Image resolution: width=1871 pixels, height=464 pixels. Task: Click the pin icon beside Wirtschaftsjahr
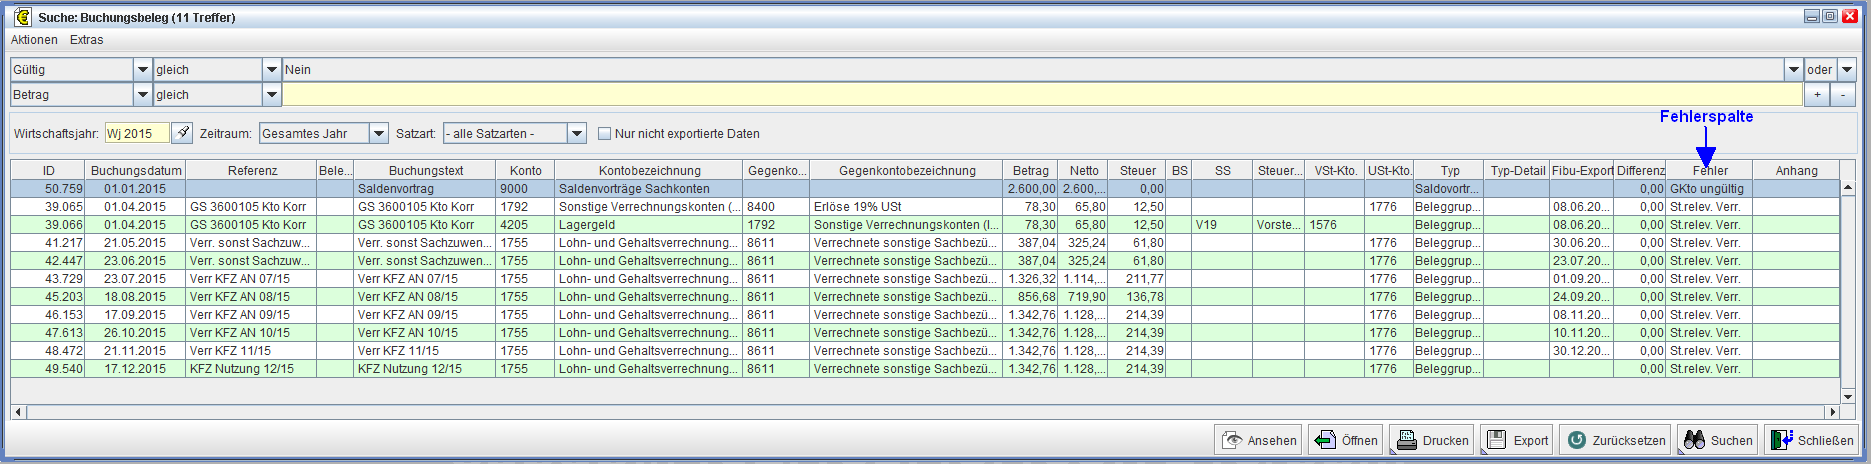coord(182,133)
